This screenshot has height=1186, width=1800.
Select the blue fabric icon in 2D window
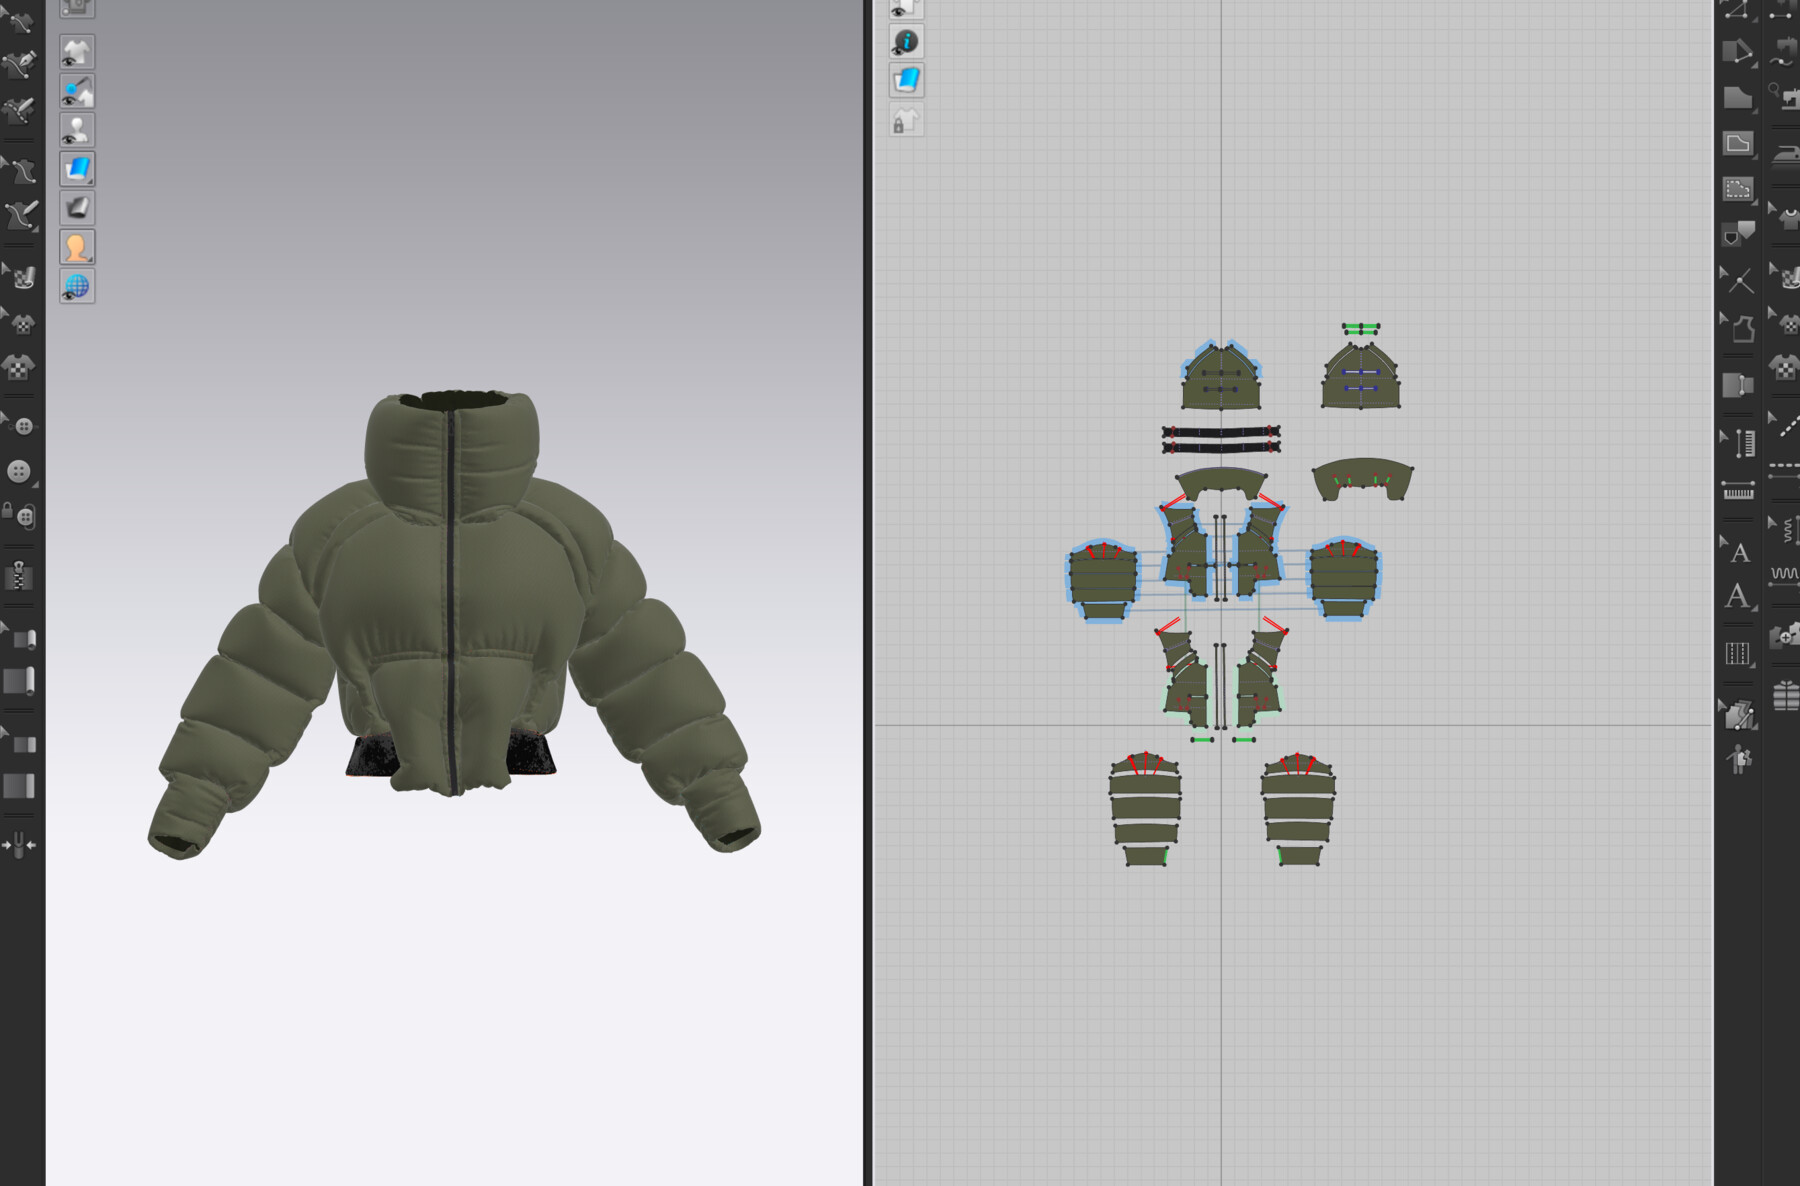[906, 80]
